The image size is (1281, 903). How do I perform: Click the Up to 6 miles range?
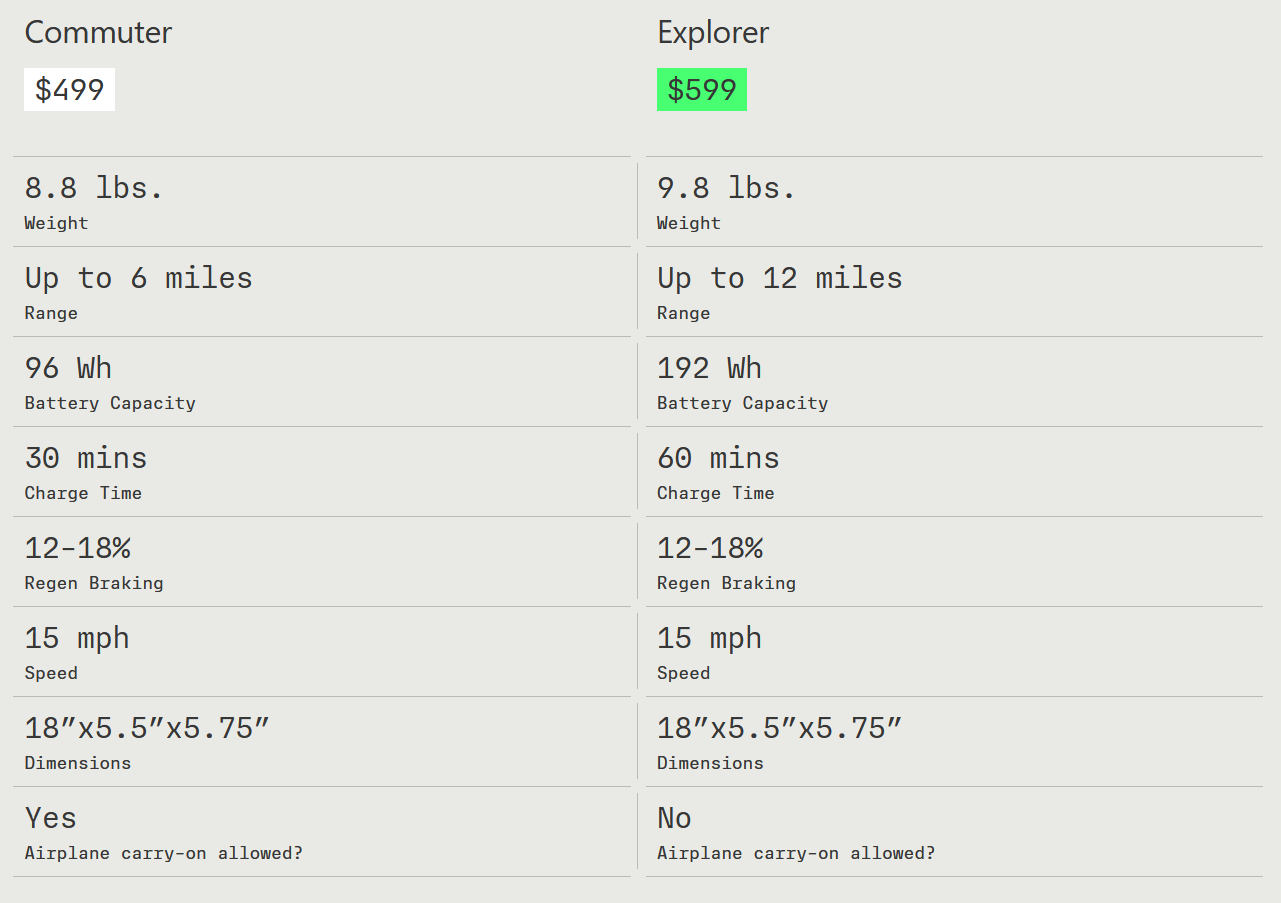[x=139, y=278]
